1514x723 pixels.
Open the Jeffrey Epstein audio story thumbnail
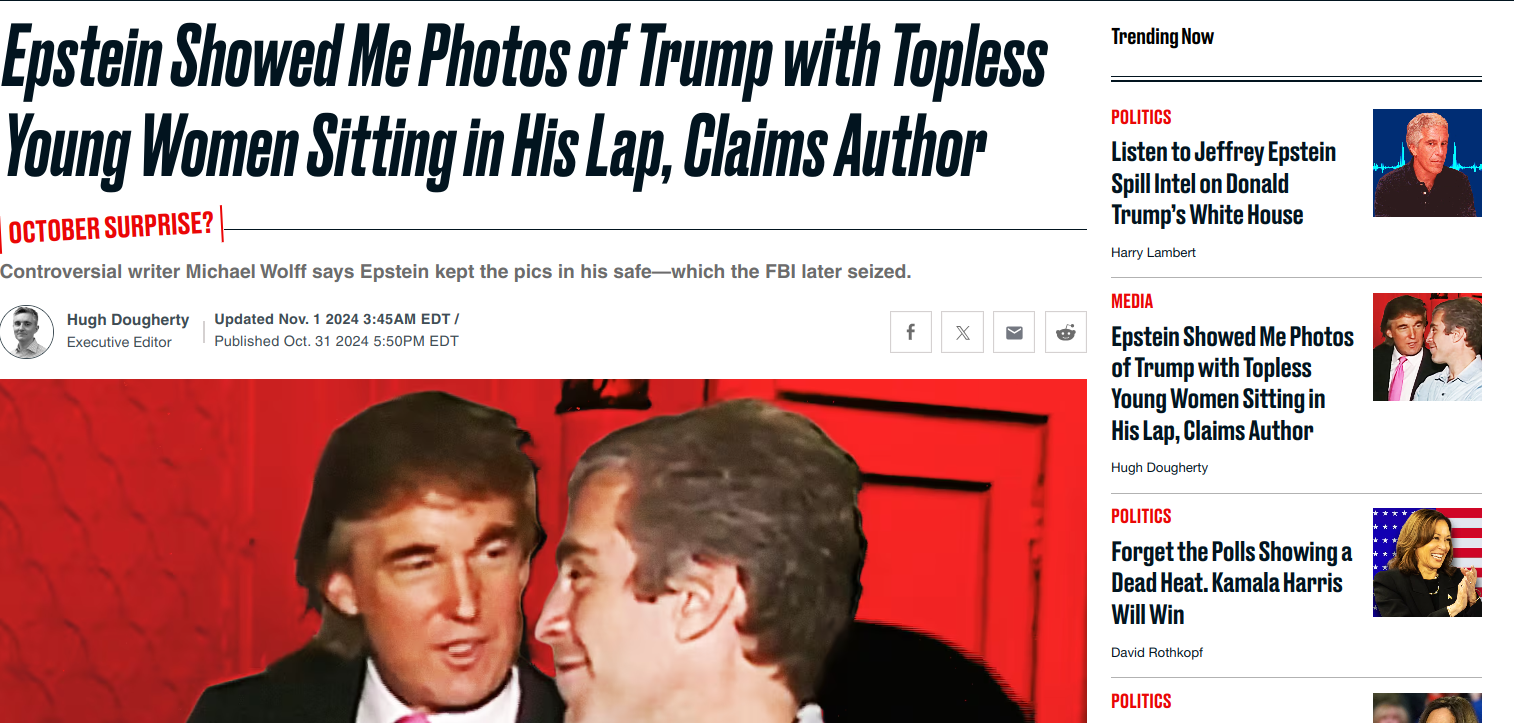tap(1427, 163)
